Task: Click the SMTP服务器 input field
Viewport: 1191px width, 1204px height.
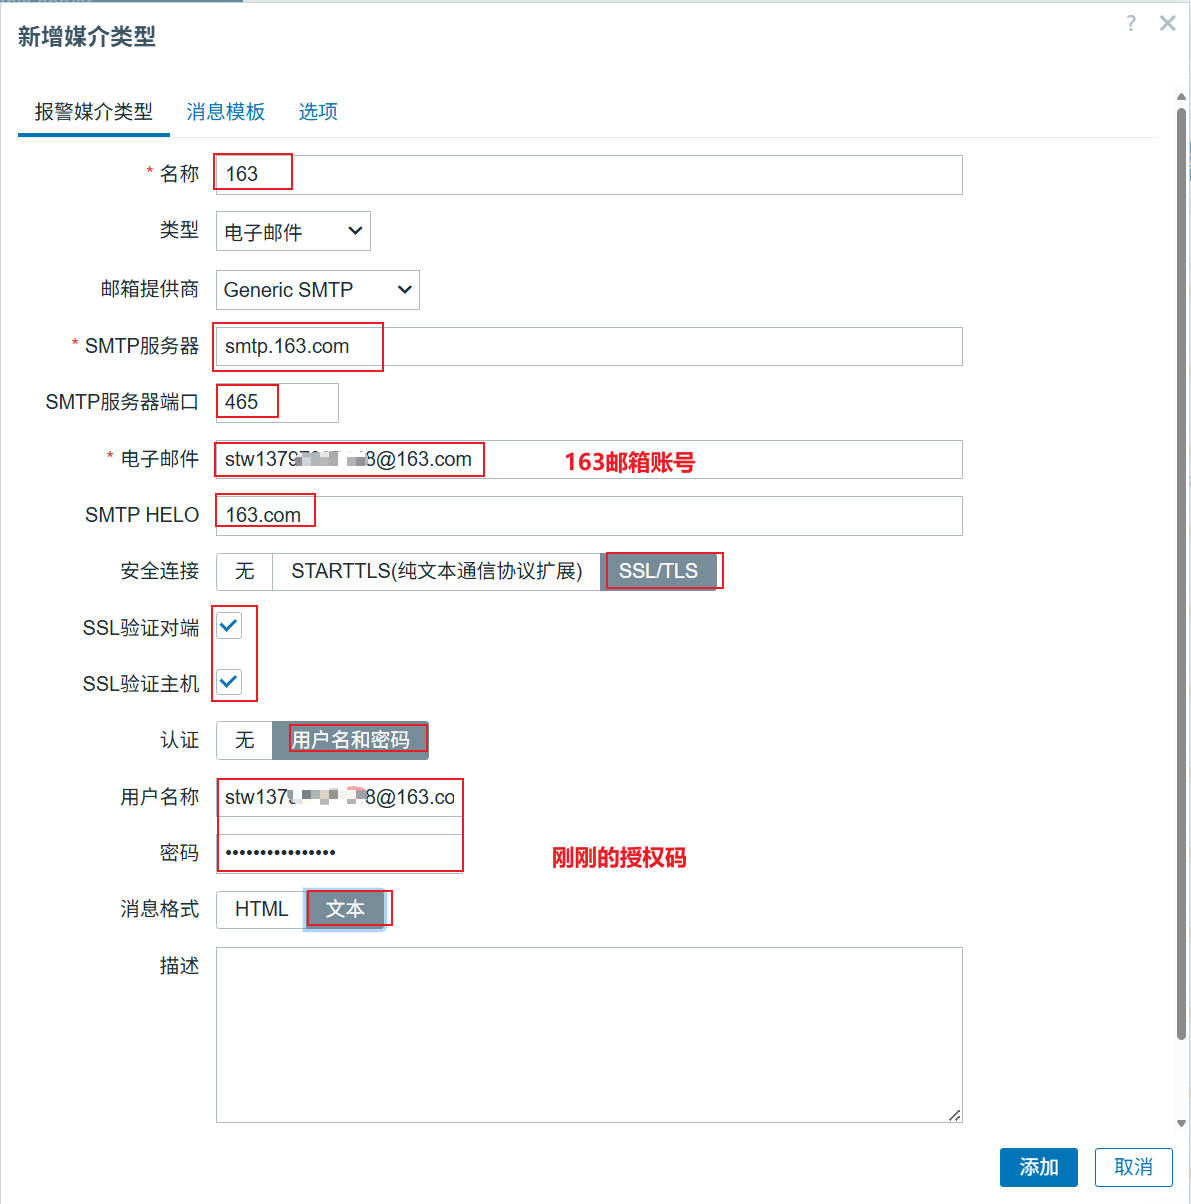Action: (589, 346)
